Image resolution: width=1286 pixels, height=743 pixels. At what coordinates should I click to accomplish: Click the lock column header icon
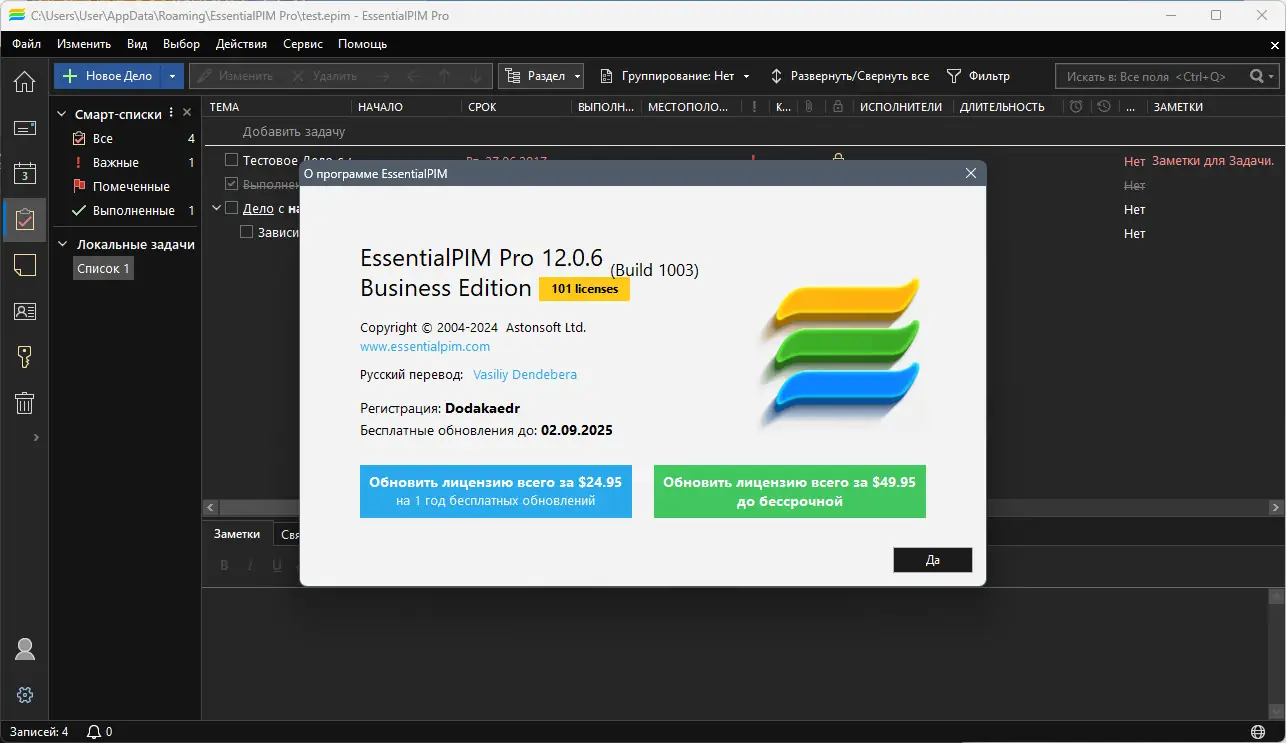[x=838, y=107]
